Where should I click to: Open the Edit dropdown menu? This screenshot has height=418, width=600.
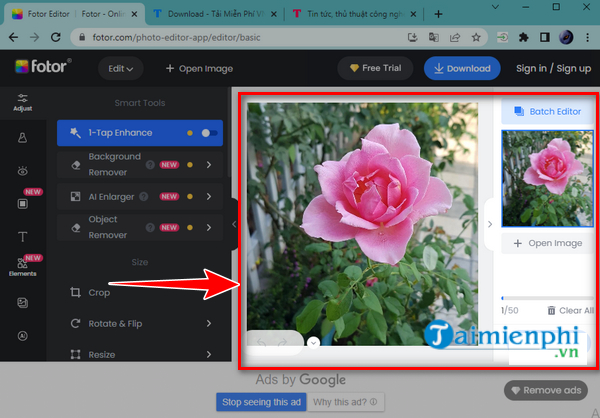[121, 69]
